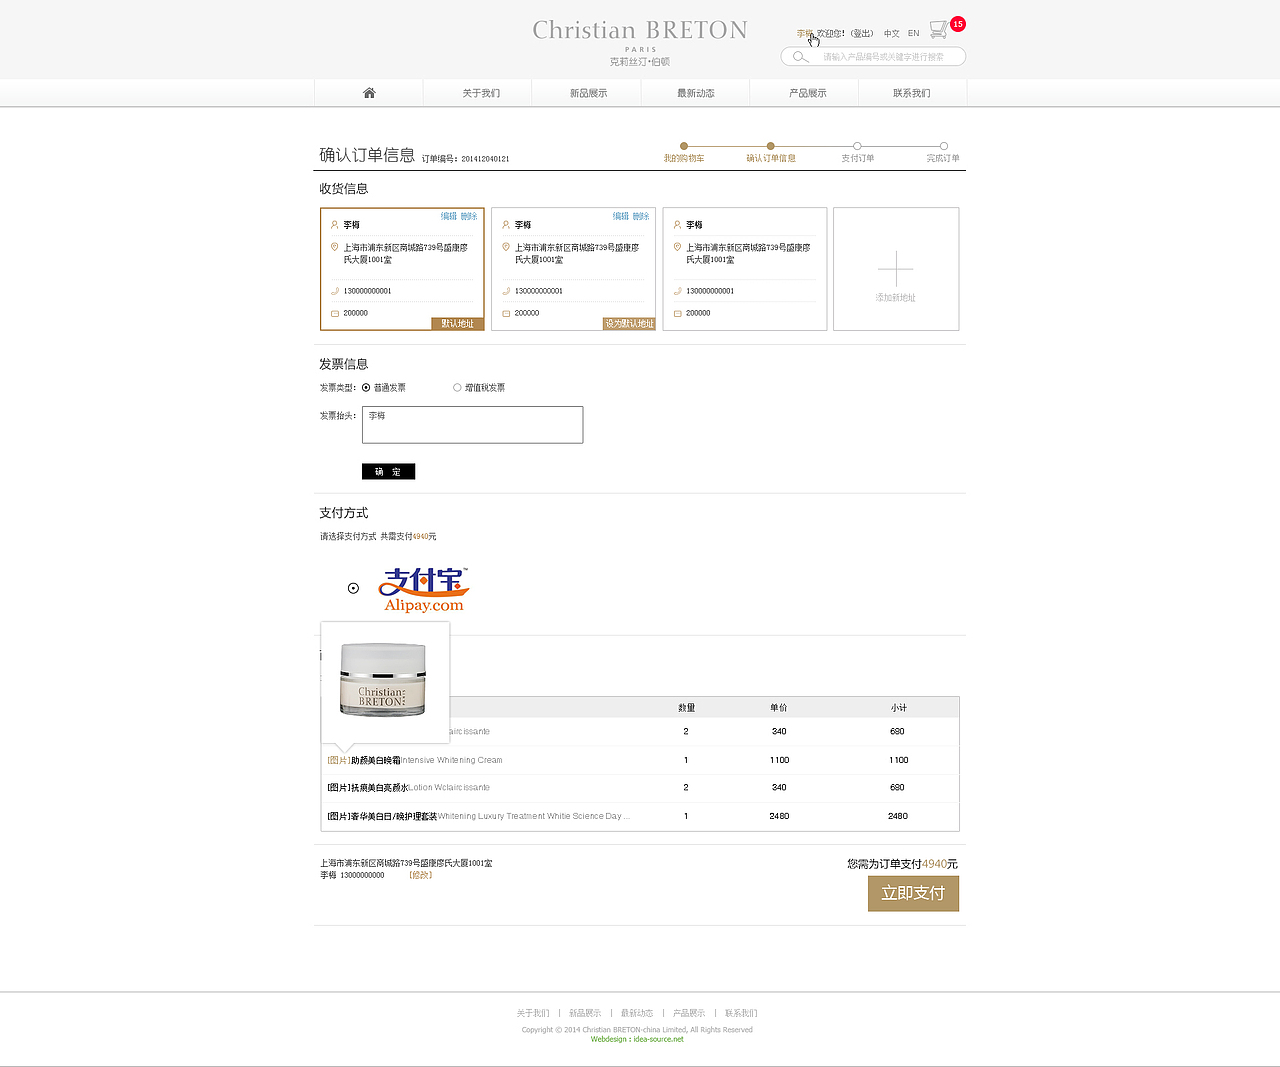Viewport: 1280px width, 1067px height.
Task: Select the Alipay payment radio button
Action: tap(353, 588)
